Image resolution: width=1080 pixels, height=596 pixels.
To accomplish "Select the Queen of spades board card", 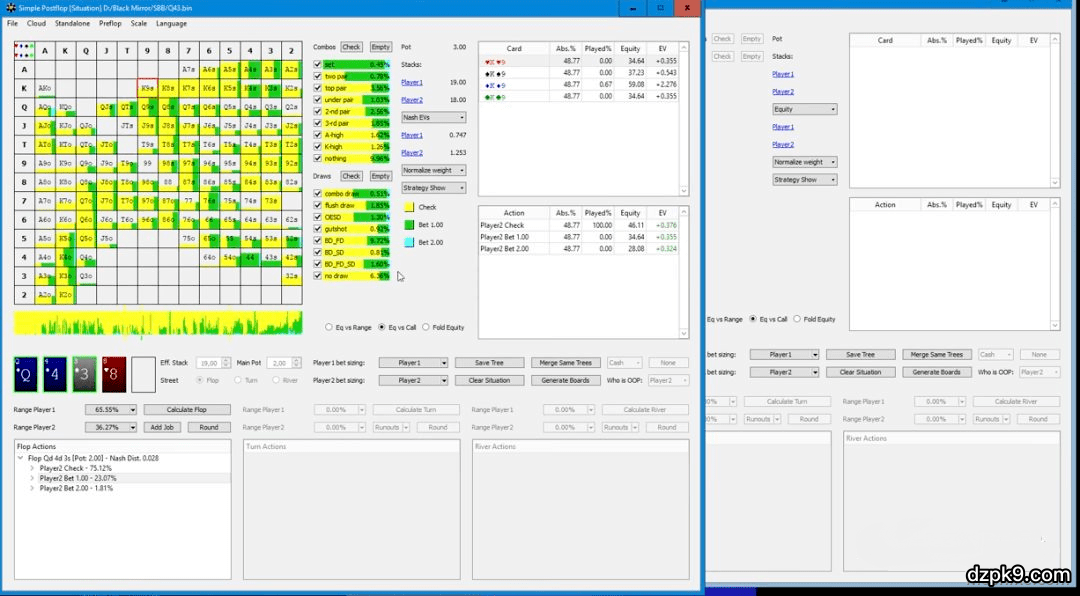I will click(27, 374).
